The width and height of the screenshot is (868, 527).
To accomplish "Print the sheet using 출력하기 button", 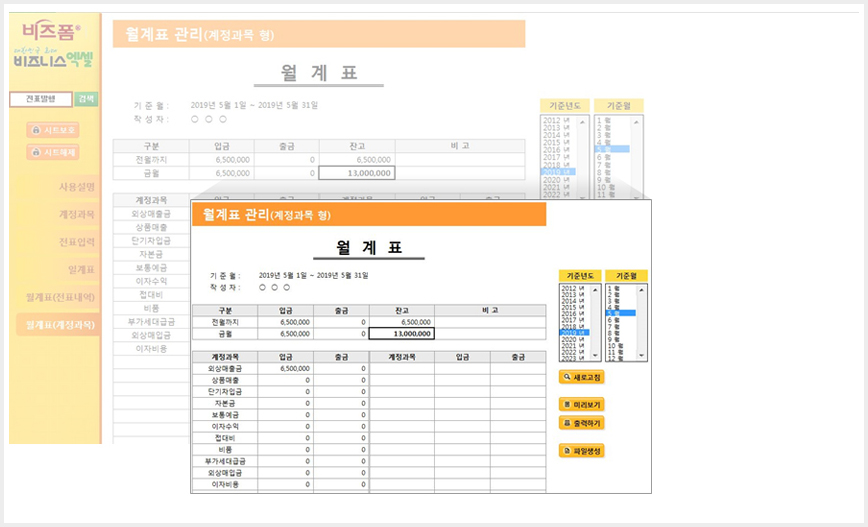I will click(x=581, y=423).
